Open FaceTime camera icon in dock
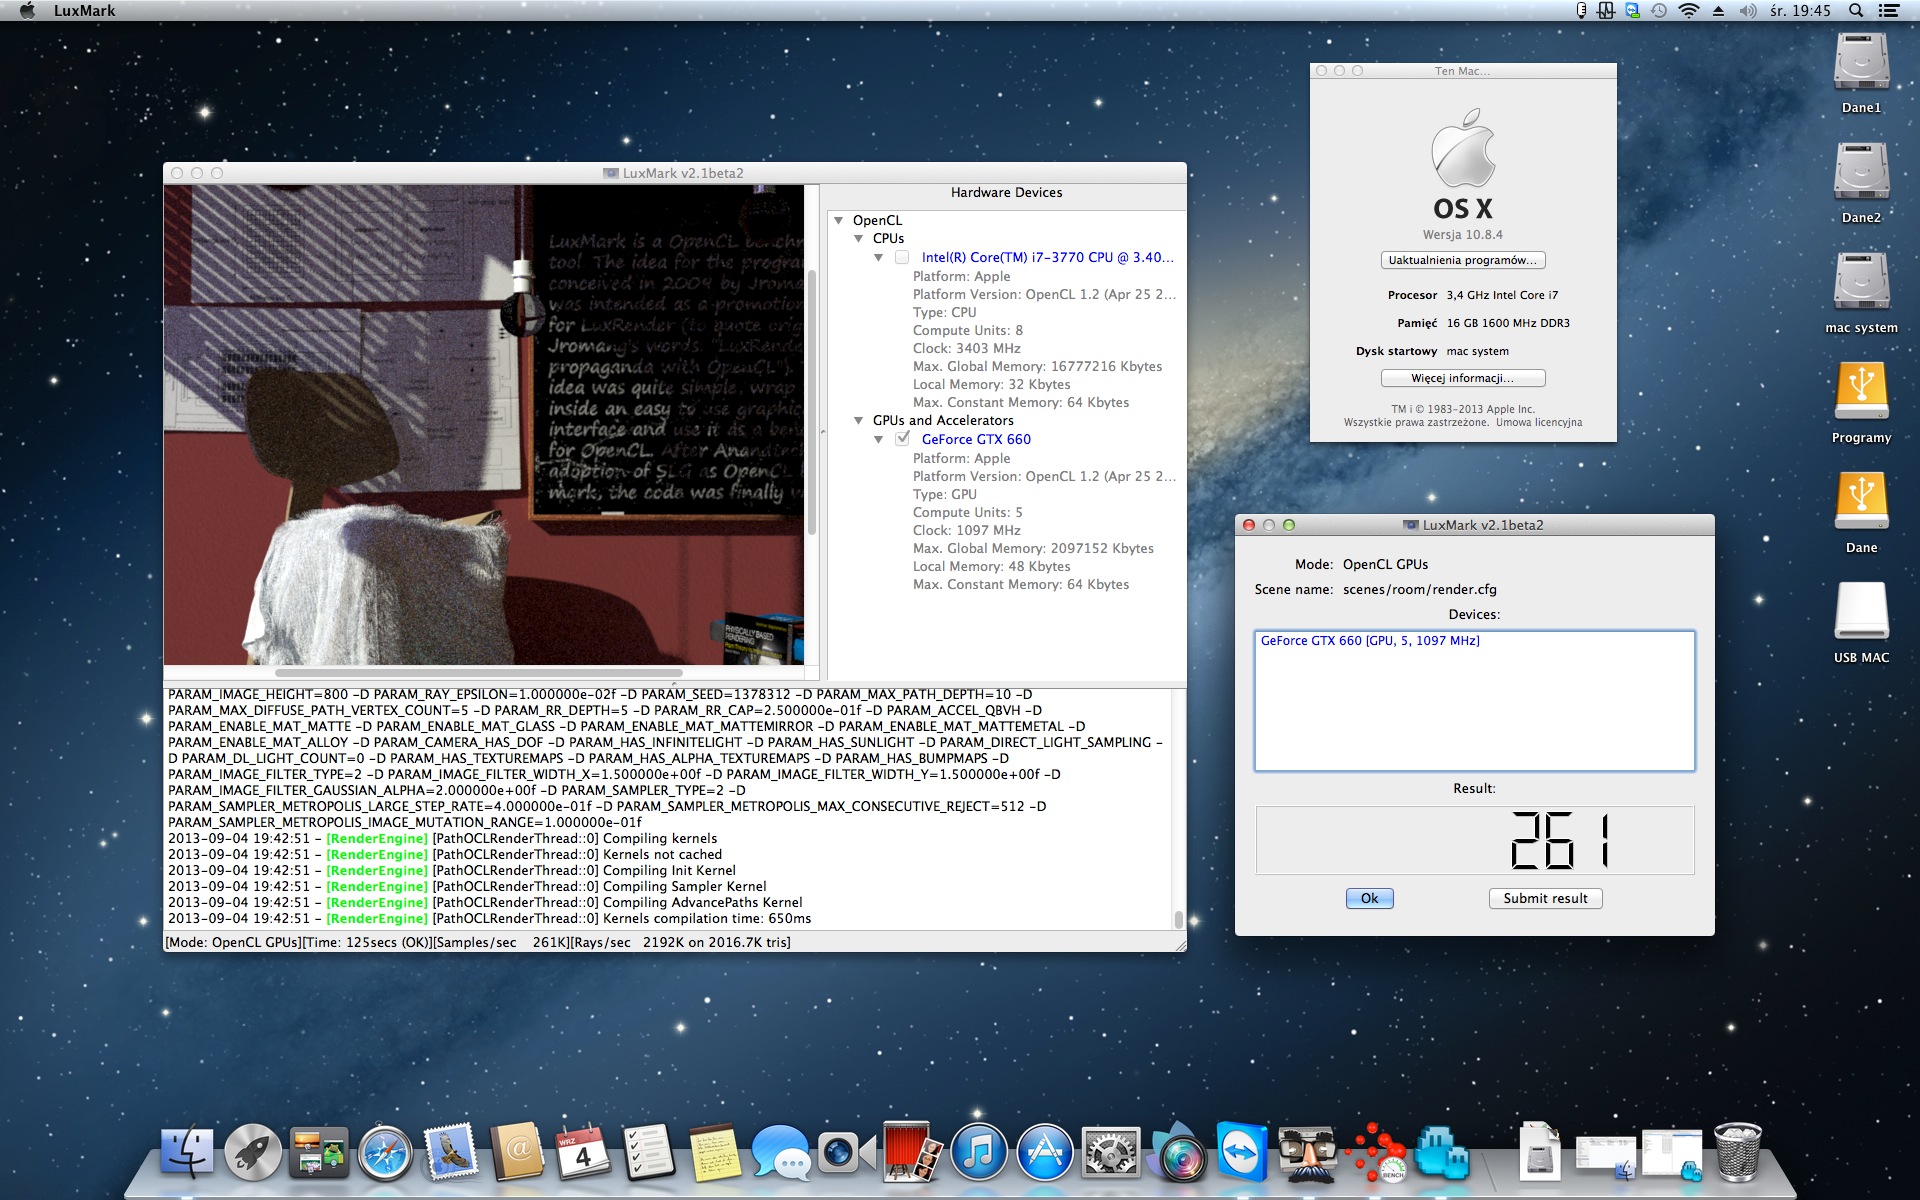The image size is (1920, 1200). tap(846, 1152)
